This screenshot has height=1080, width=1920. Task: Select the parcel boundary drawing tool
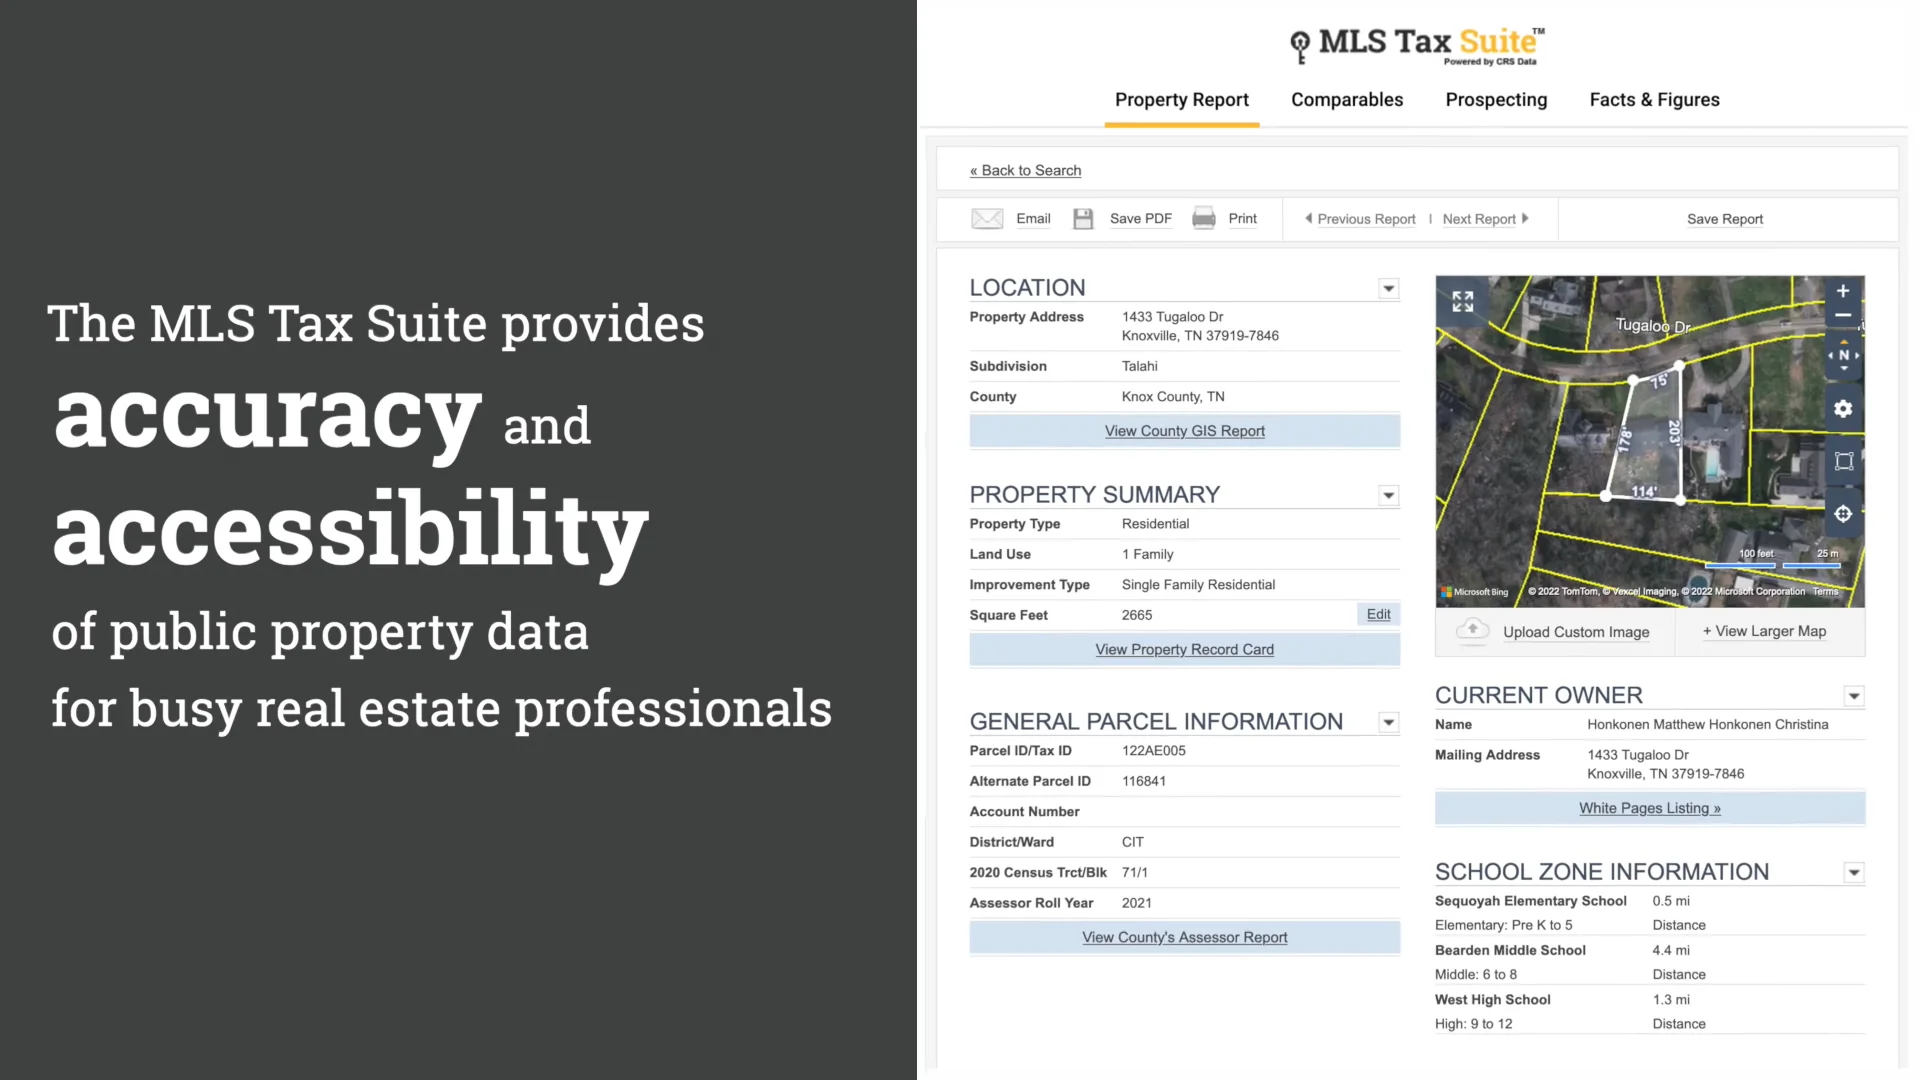1843,460
